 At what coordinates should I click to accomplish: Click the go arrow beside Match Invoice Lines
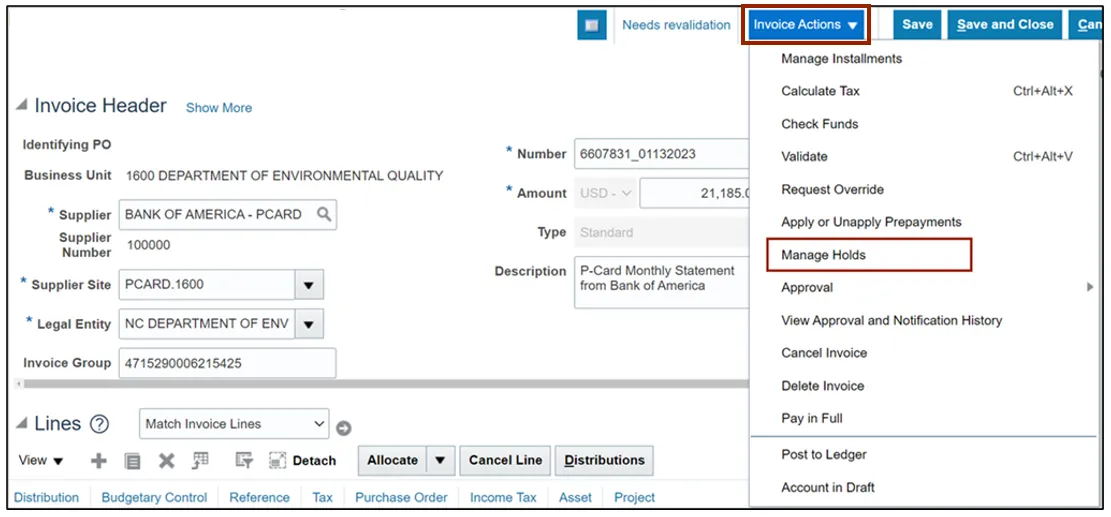(x=343, y=428)
